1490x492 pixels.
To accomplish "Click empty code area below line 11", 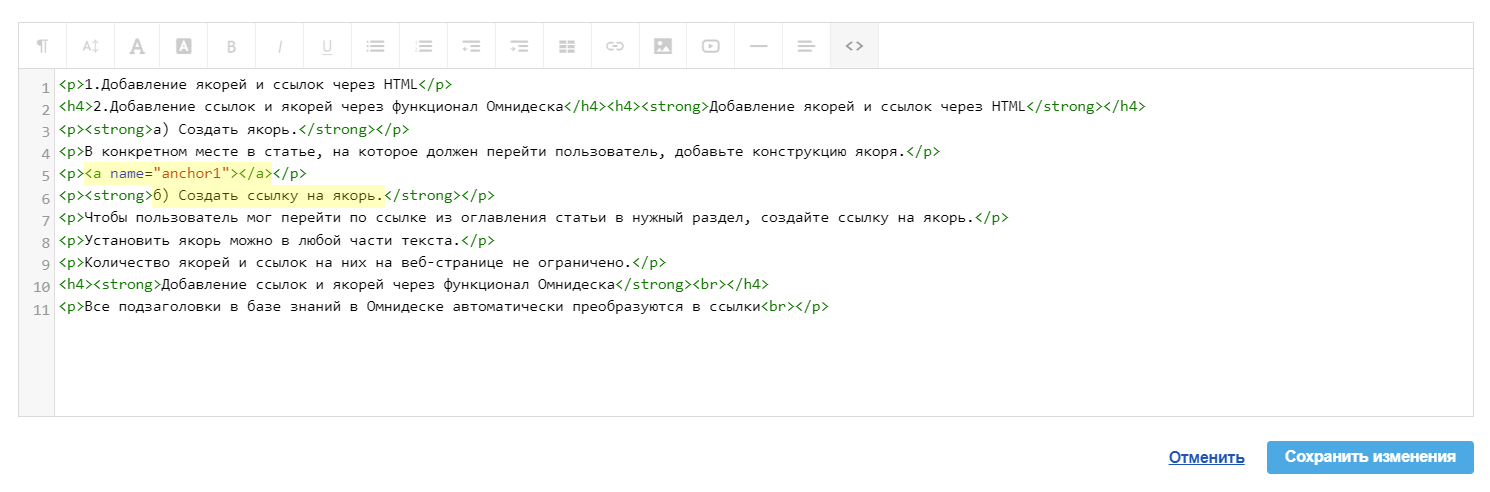I will click(763, 366).
